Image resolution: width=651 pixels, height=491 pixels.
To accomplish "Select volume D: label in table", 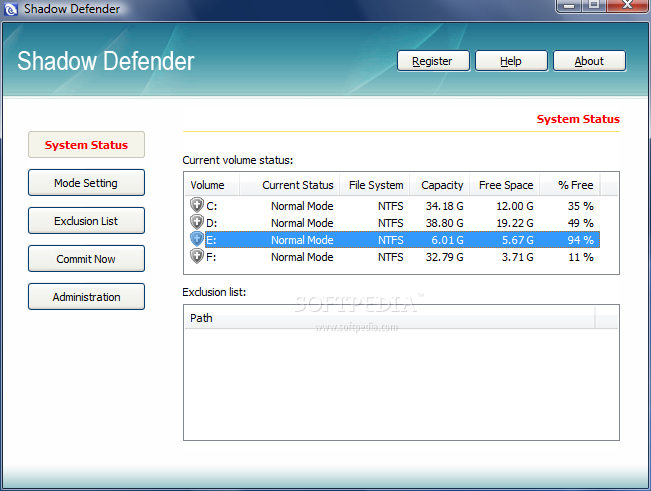I will point(211,223).
